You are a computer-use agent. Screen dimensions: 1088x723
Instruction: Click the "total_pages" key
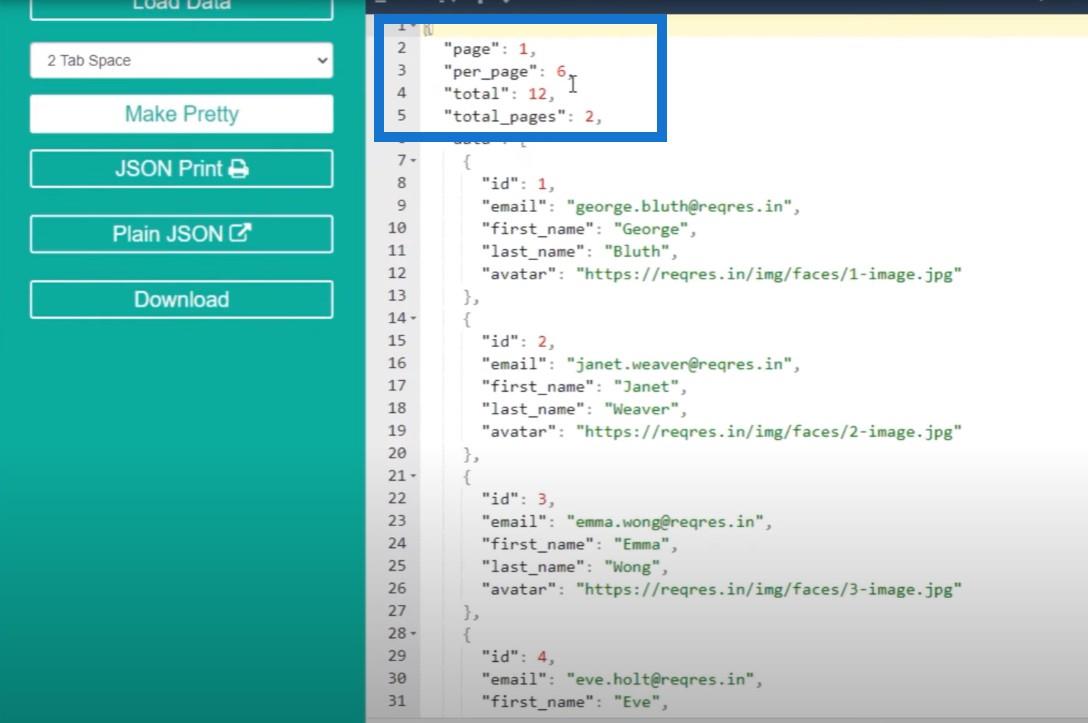[504, 117]
